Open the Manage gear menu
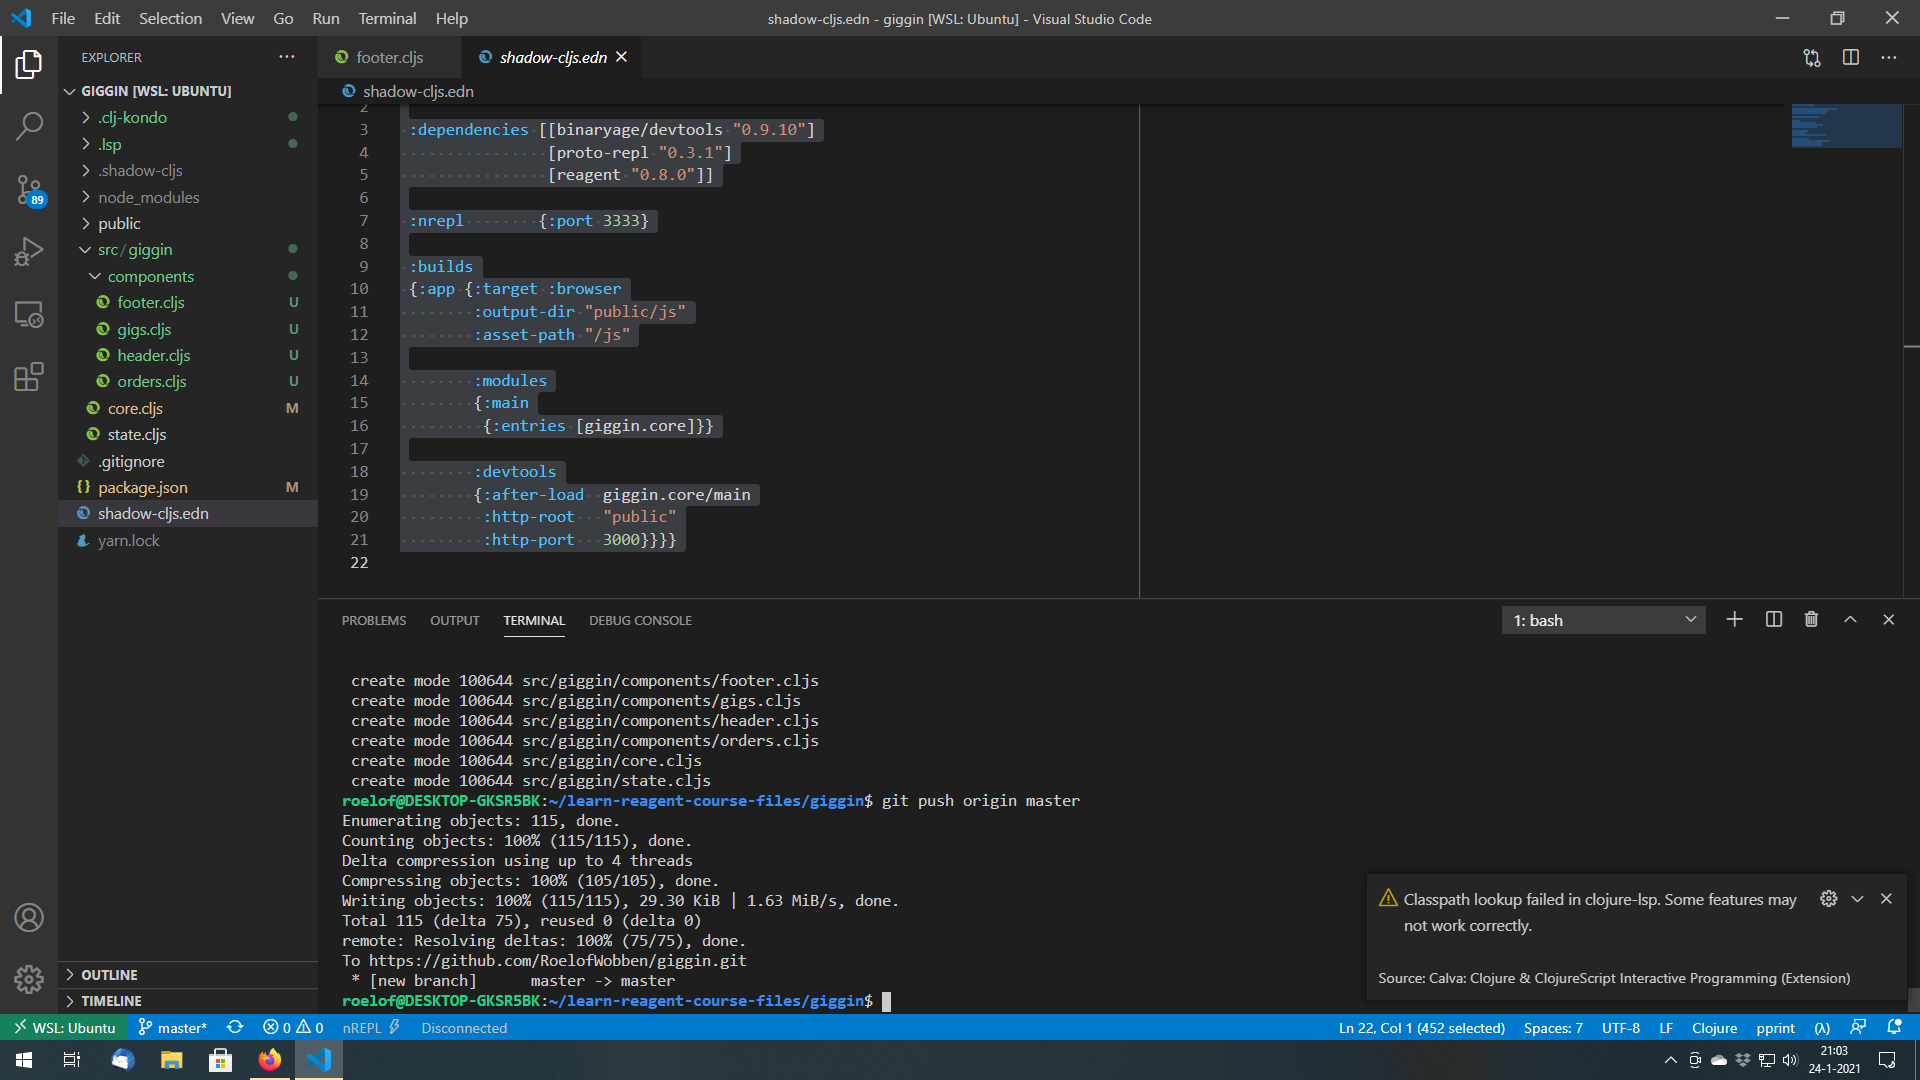This screenshot has height=1080, width=1920. pyautogui.click(x=29, y=980)
